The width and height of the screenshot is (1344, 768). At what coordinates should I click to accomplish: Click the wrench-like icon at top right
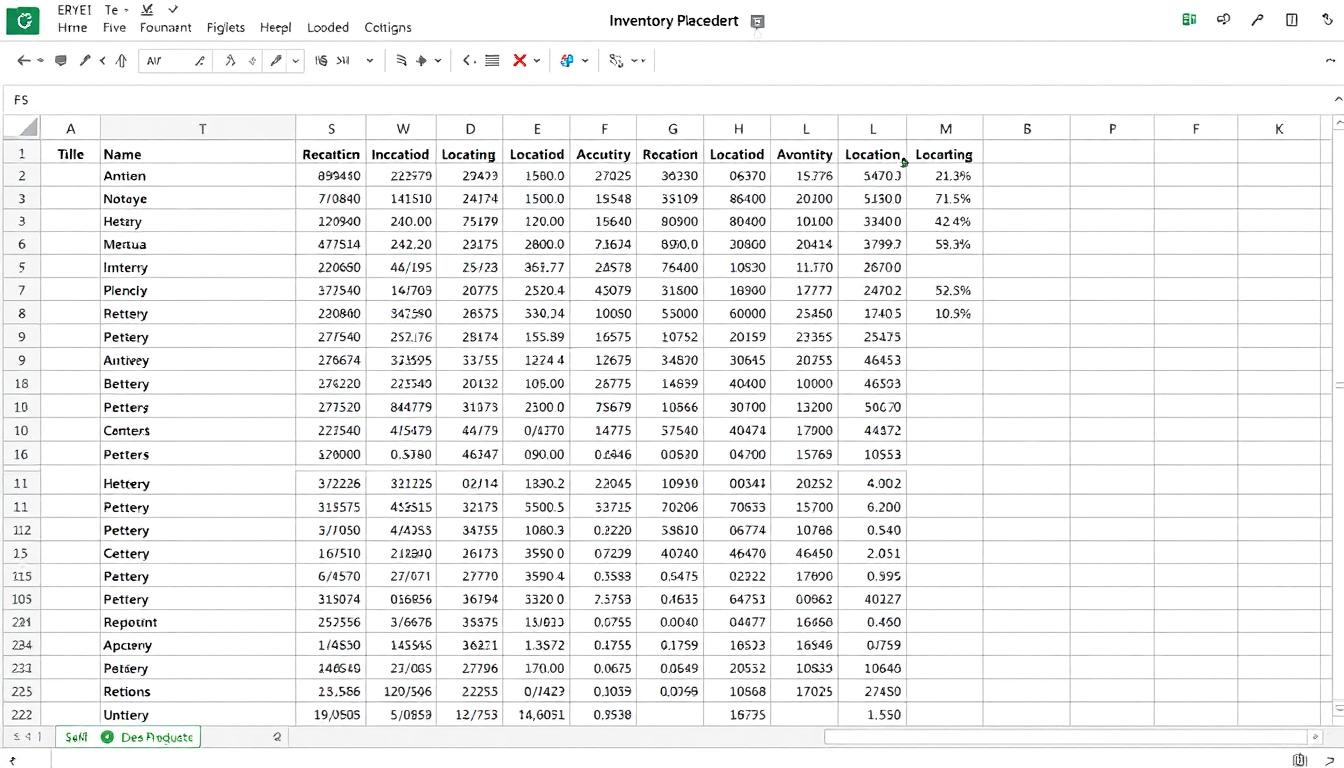[1258, 19]
